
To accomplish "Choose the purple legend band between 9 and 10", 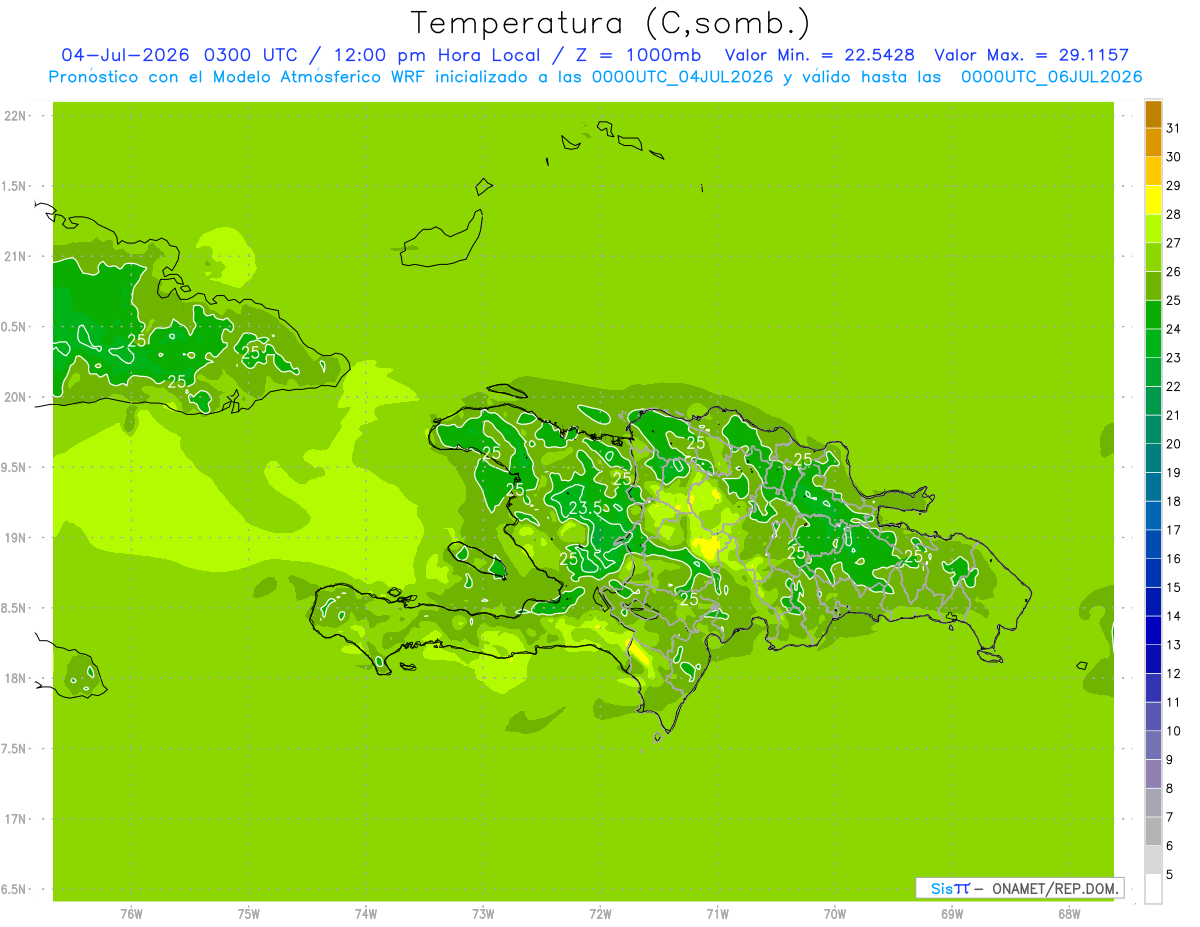I will [x=1153, y=745].
